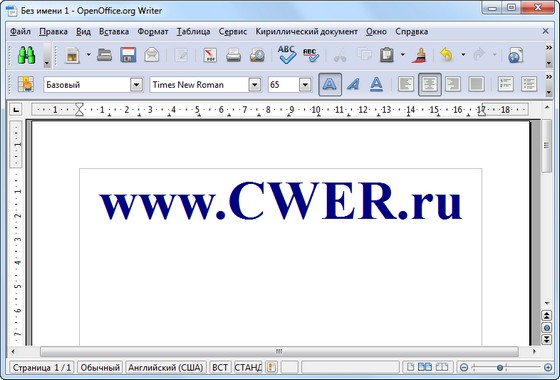Image resolution: width=560 pixels, height=380 pixels.
Task: Switch to single-page view layout
Action: (411, 367)
